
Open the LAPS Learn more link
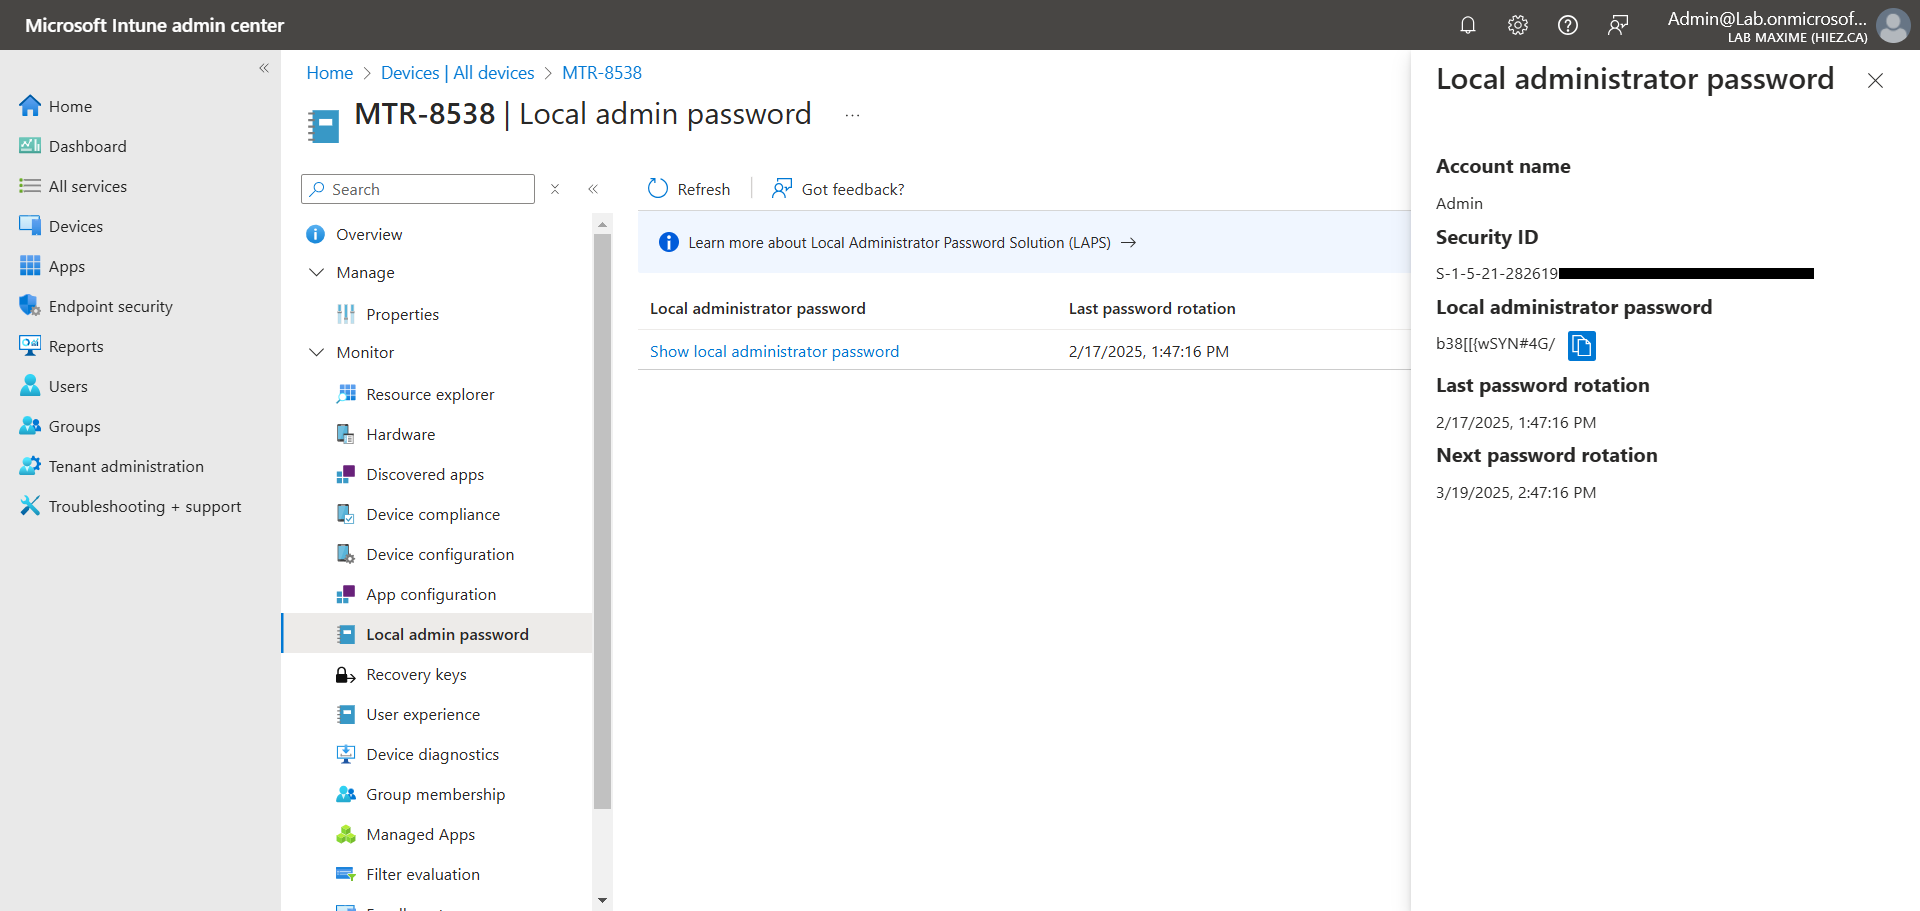point(912,243)
